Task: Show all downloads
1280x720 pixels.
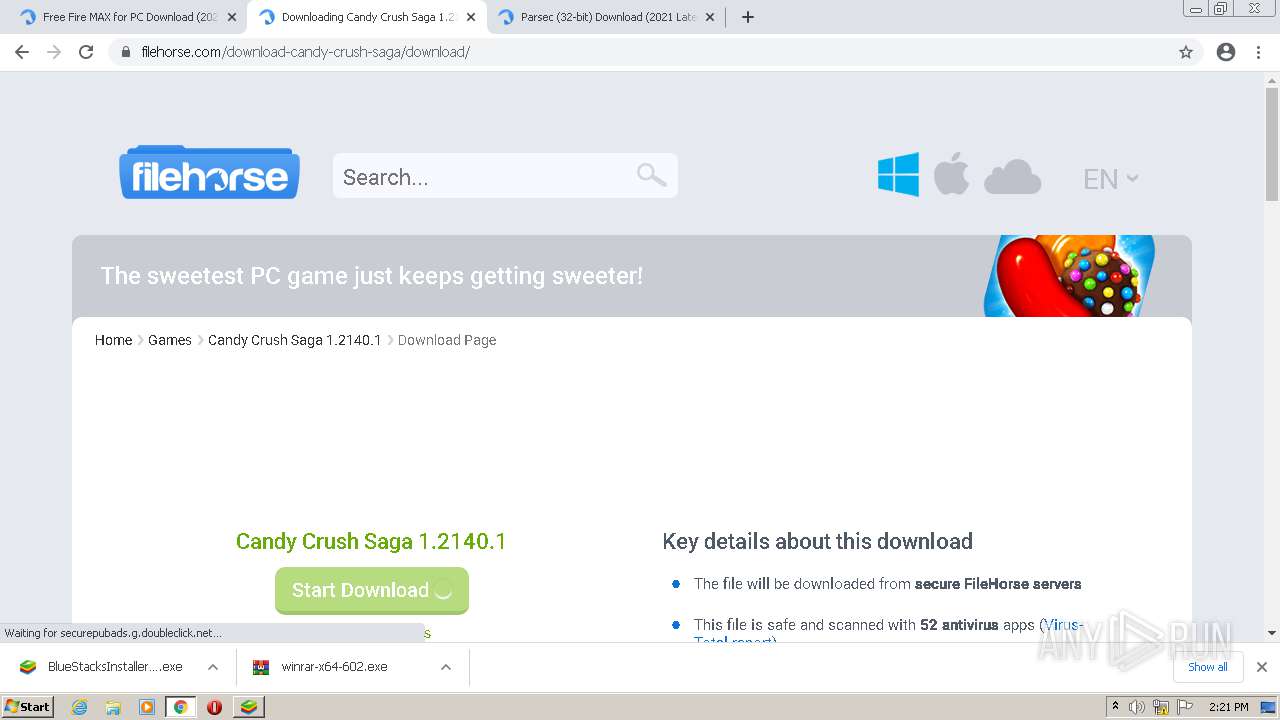Action: [1208, 667]
